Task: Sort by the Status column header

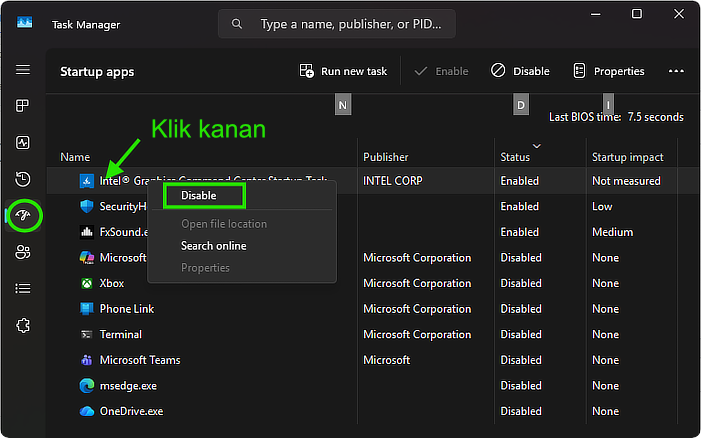Action: [515, 157]
